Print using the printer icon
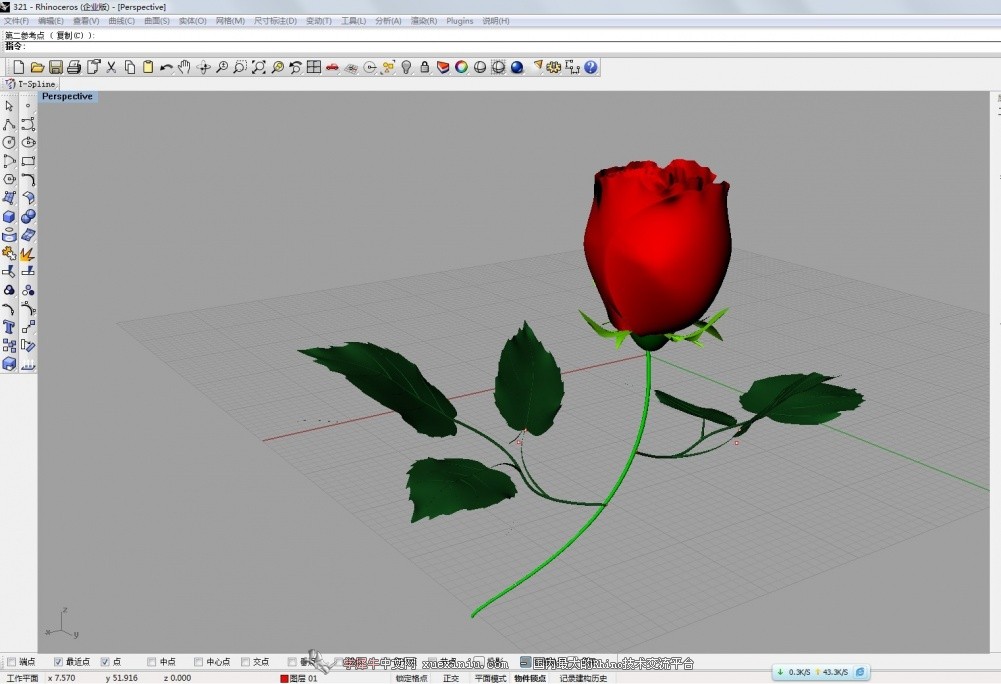 (74, 67)
